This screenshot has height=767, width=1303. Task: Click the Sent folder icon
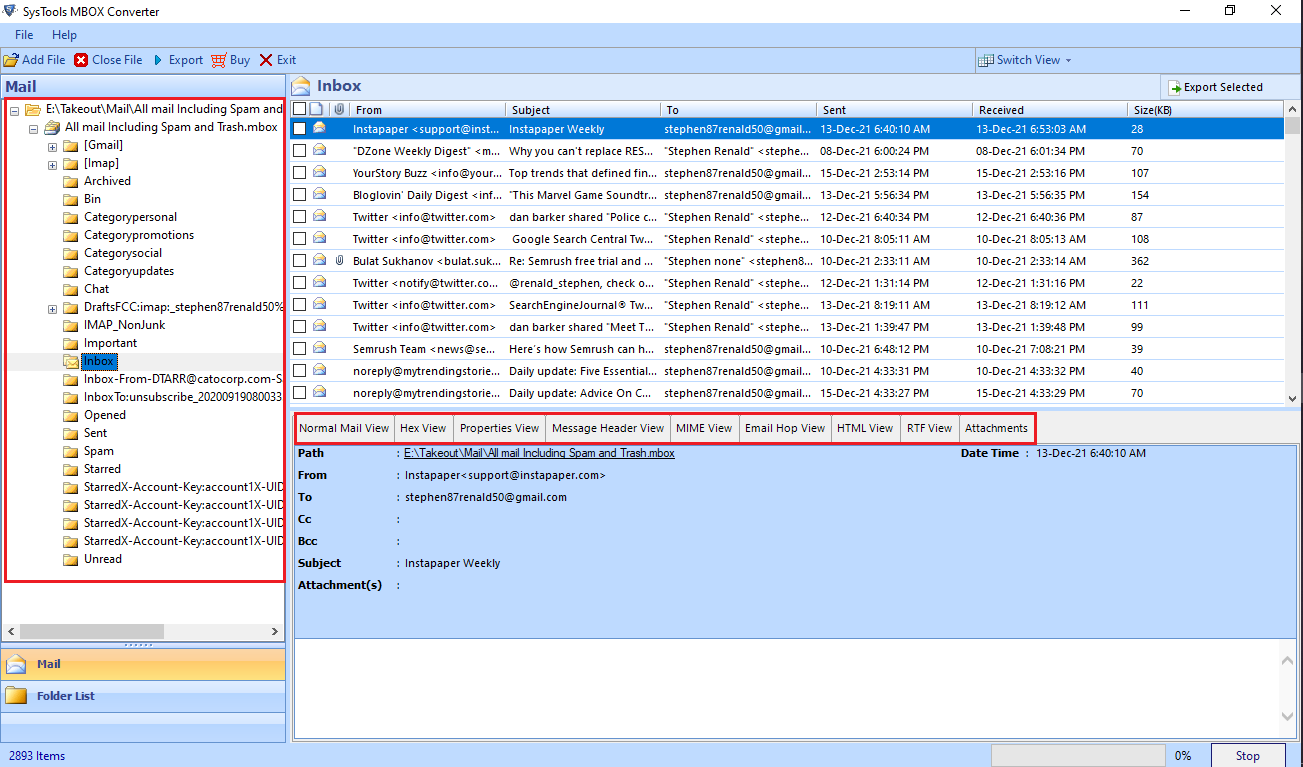[71, 434]
